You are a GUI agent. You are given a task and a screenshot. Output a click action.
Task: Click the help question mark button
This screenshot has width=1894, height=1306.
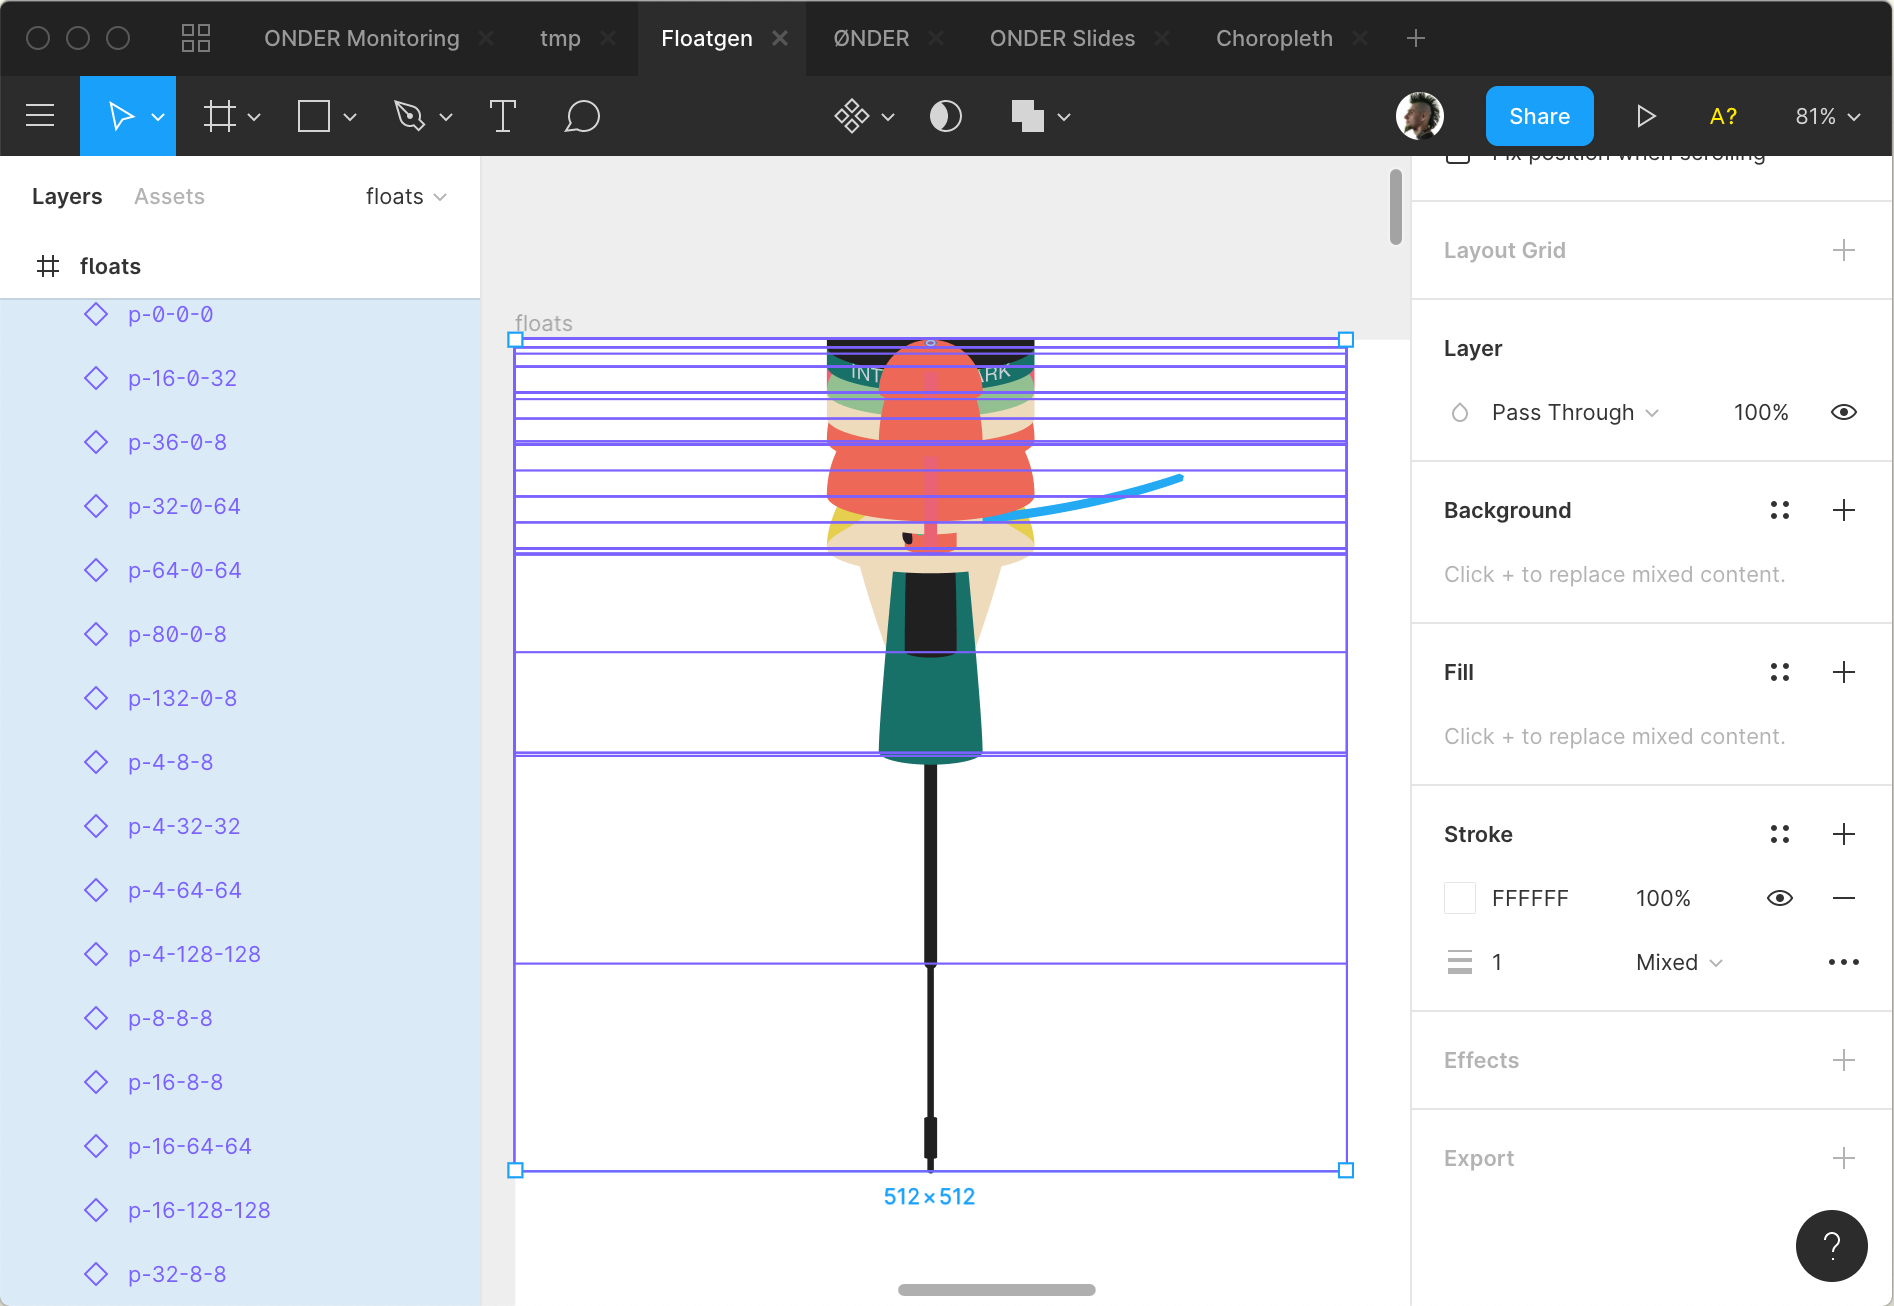click(x=1831, y=1245)
